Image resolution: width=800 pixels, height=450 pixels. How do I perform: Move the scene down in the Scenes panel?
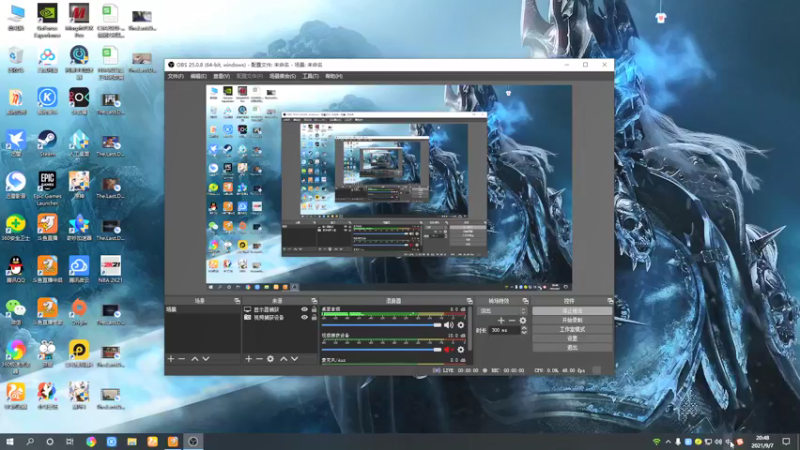tap(206, 359)
